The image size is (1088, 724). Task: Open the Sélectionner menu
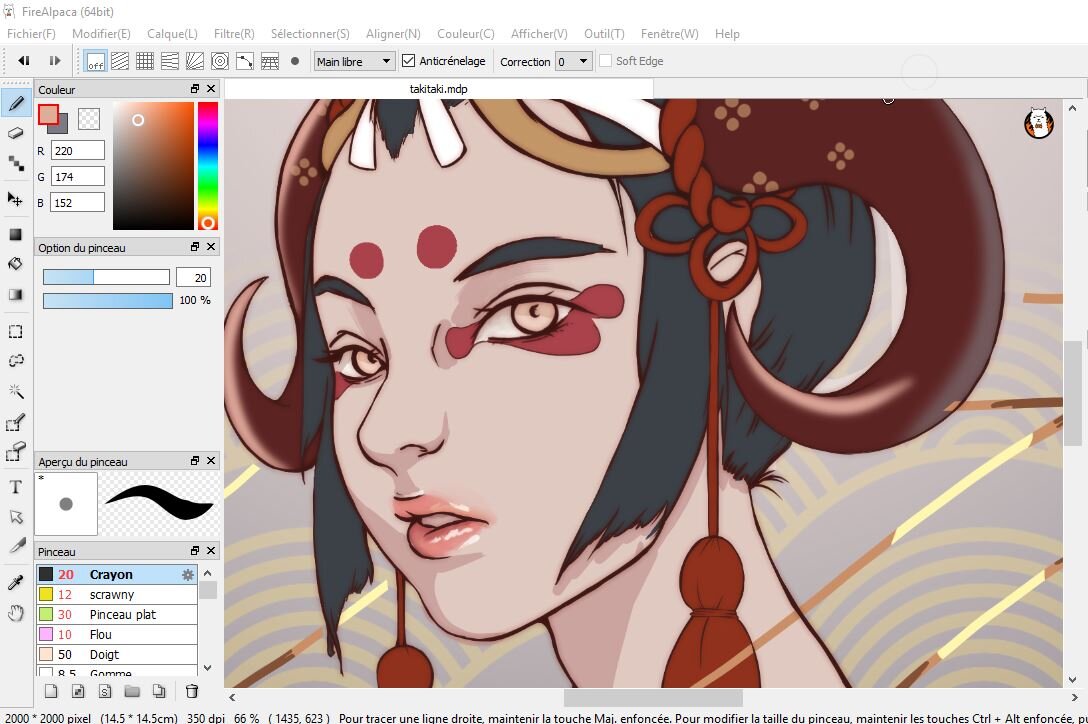coord(310,33)
